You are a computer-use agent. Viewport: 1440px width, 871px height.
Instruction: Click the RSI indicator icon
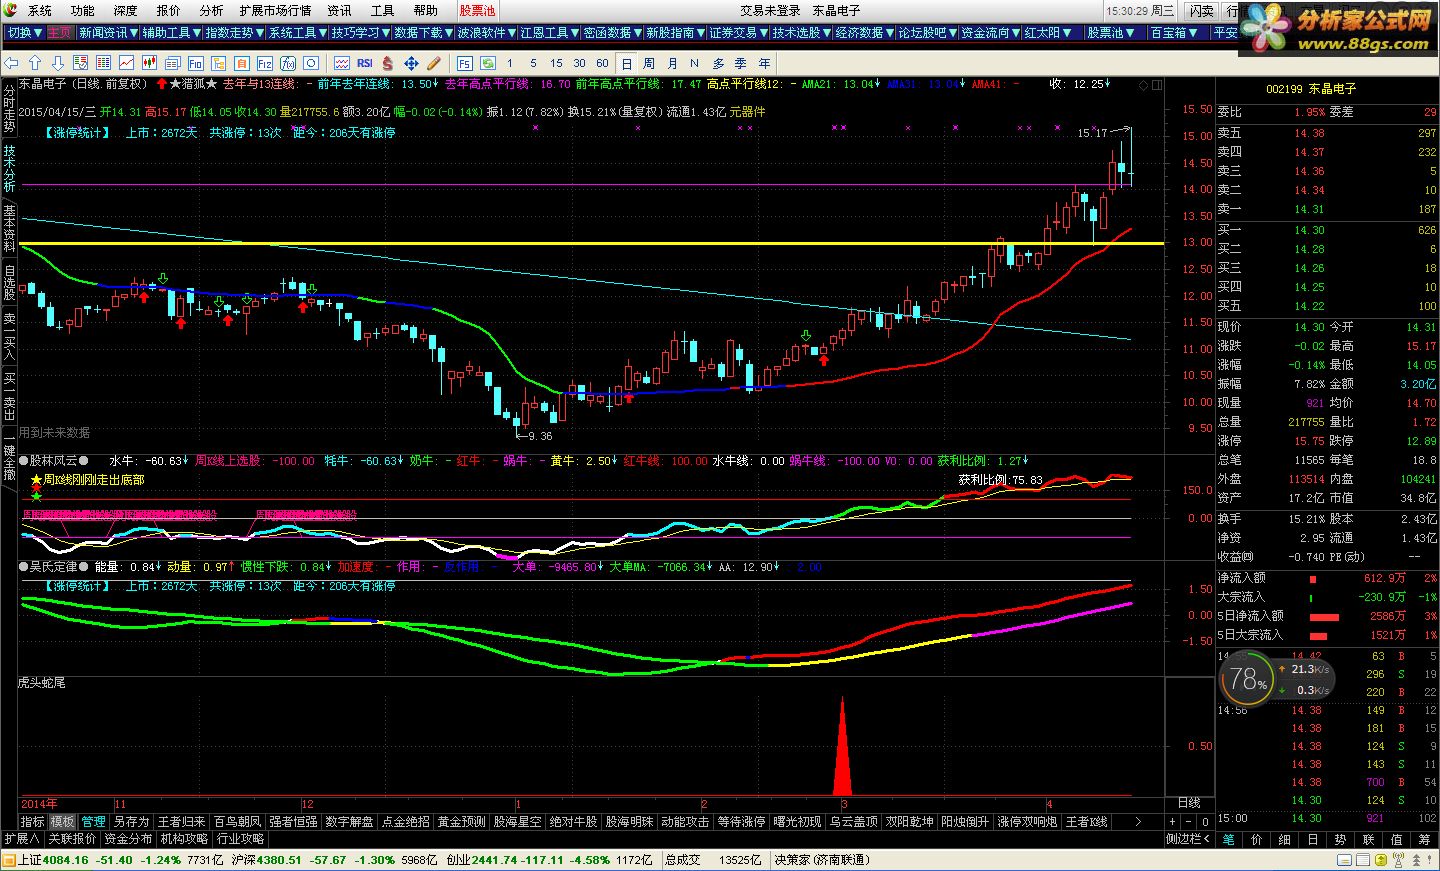click(365, 63)
